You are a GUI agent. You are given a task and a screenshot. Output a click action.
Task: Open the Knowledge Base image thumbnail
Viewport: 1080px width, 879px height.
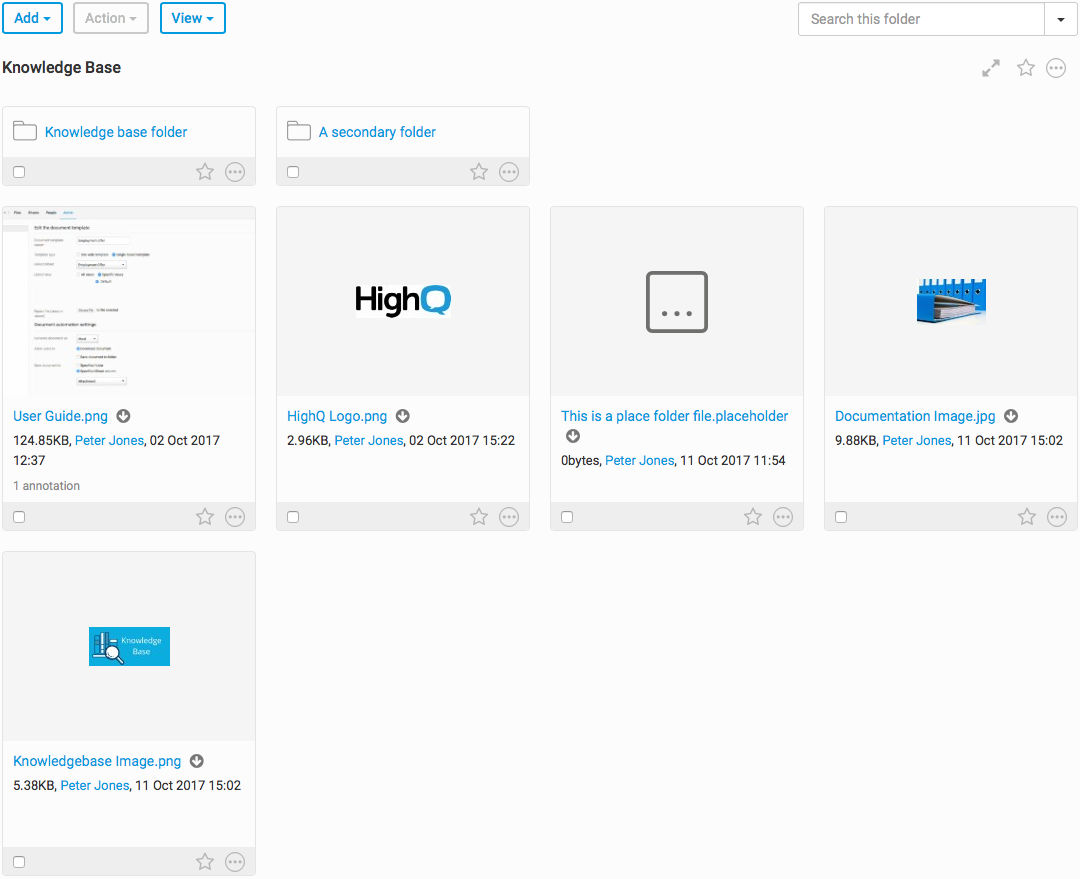129,646
